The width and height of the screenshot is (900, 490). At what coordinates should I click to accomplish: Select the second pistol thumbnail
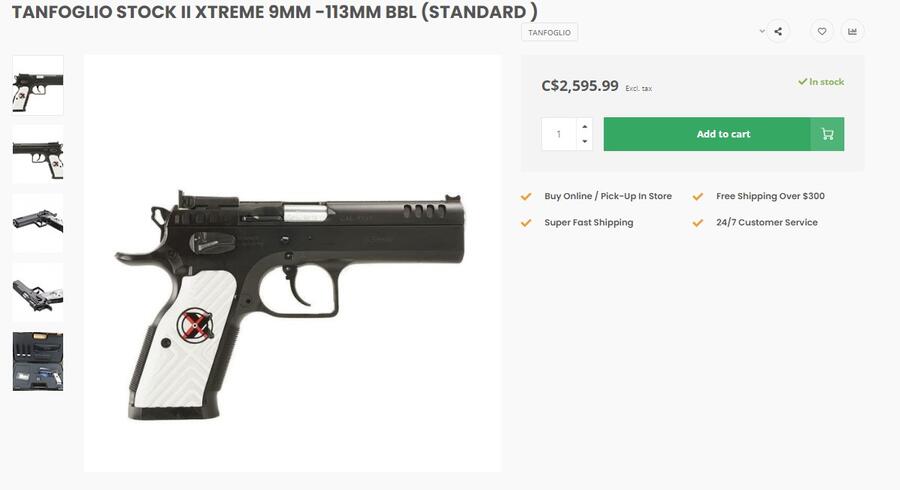pyautogui.click(x=38, y=154)
